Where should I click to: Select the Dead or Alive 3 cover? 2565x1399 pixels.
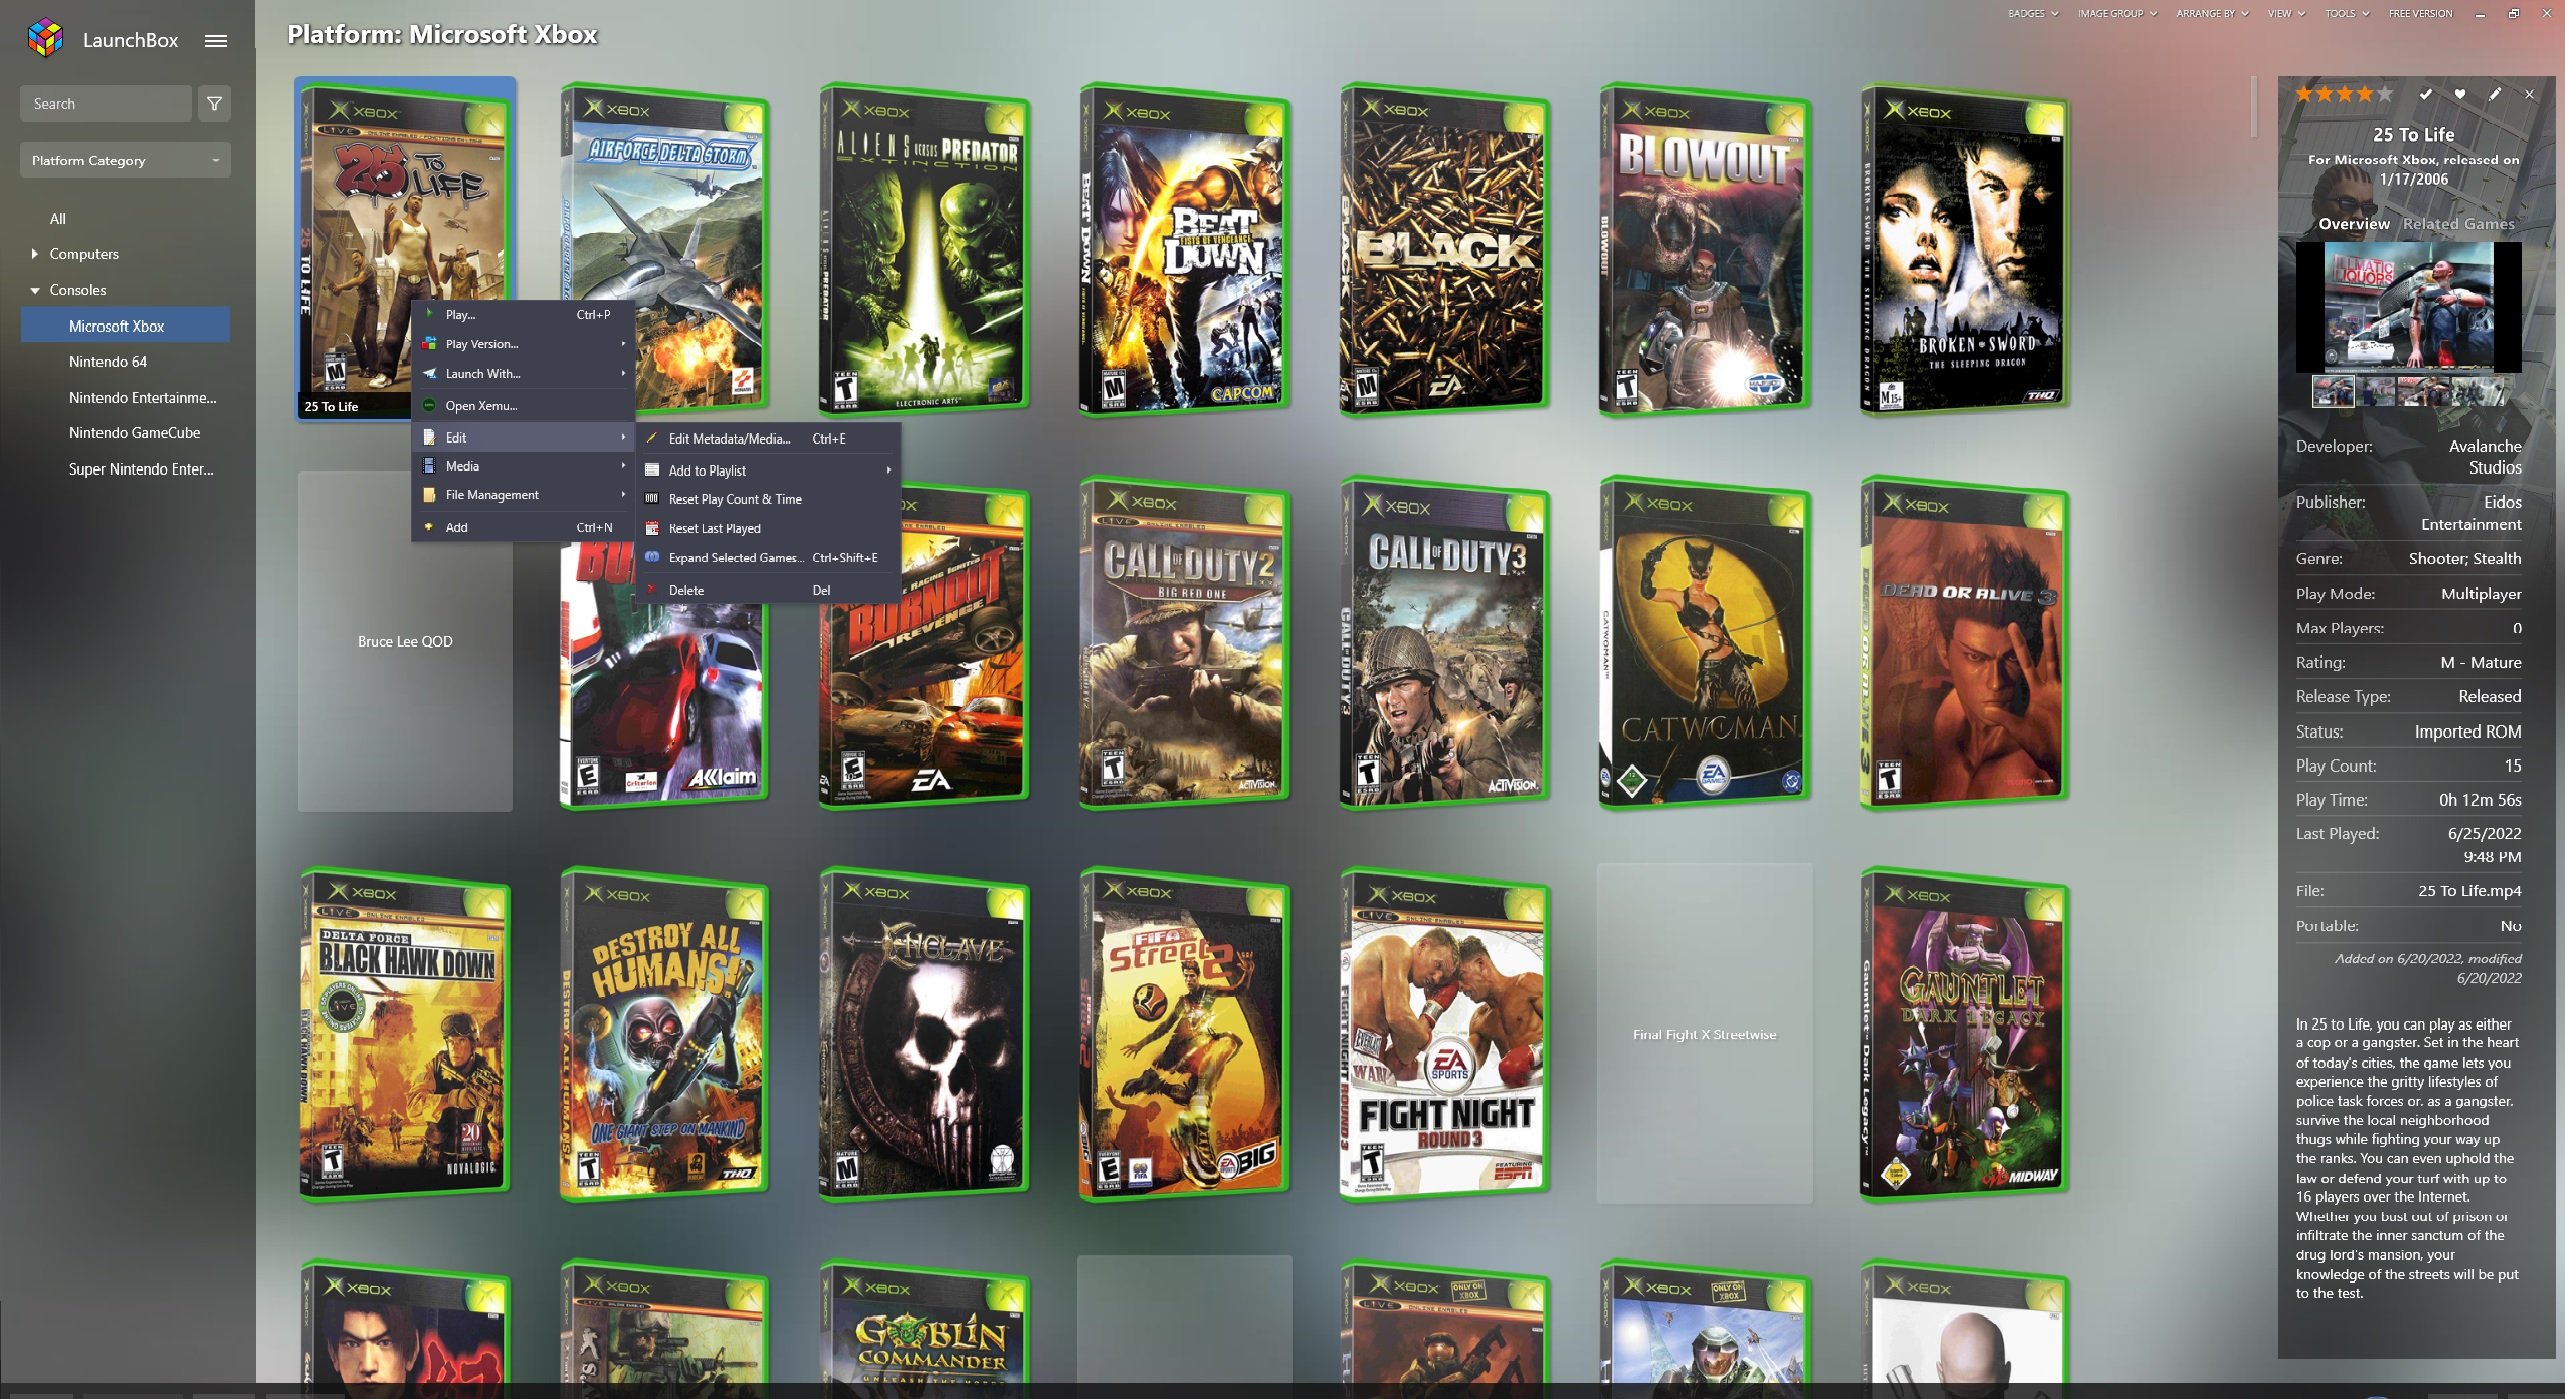[x=1964, y=643]
